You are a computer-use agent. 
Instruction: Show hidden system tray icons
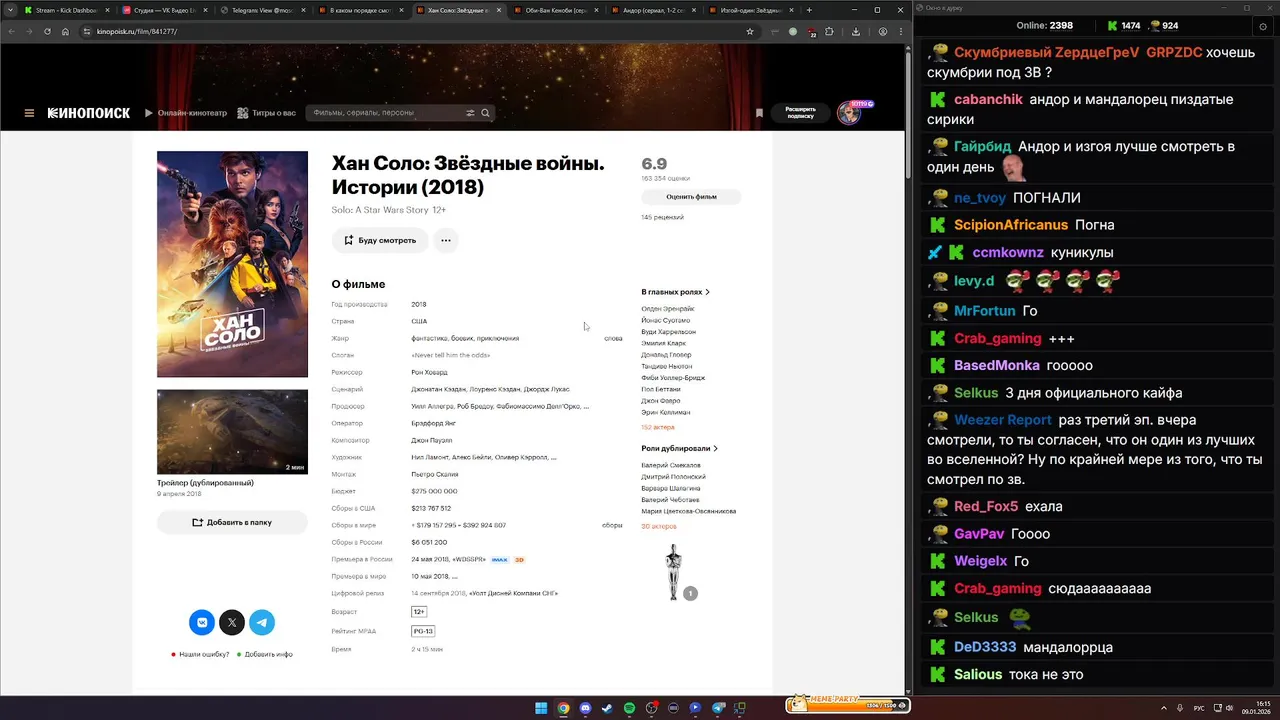click(x=1163, y=708)
